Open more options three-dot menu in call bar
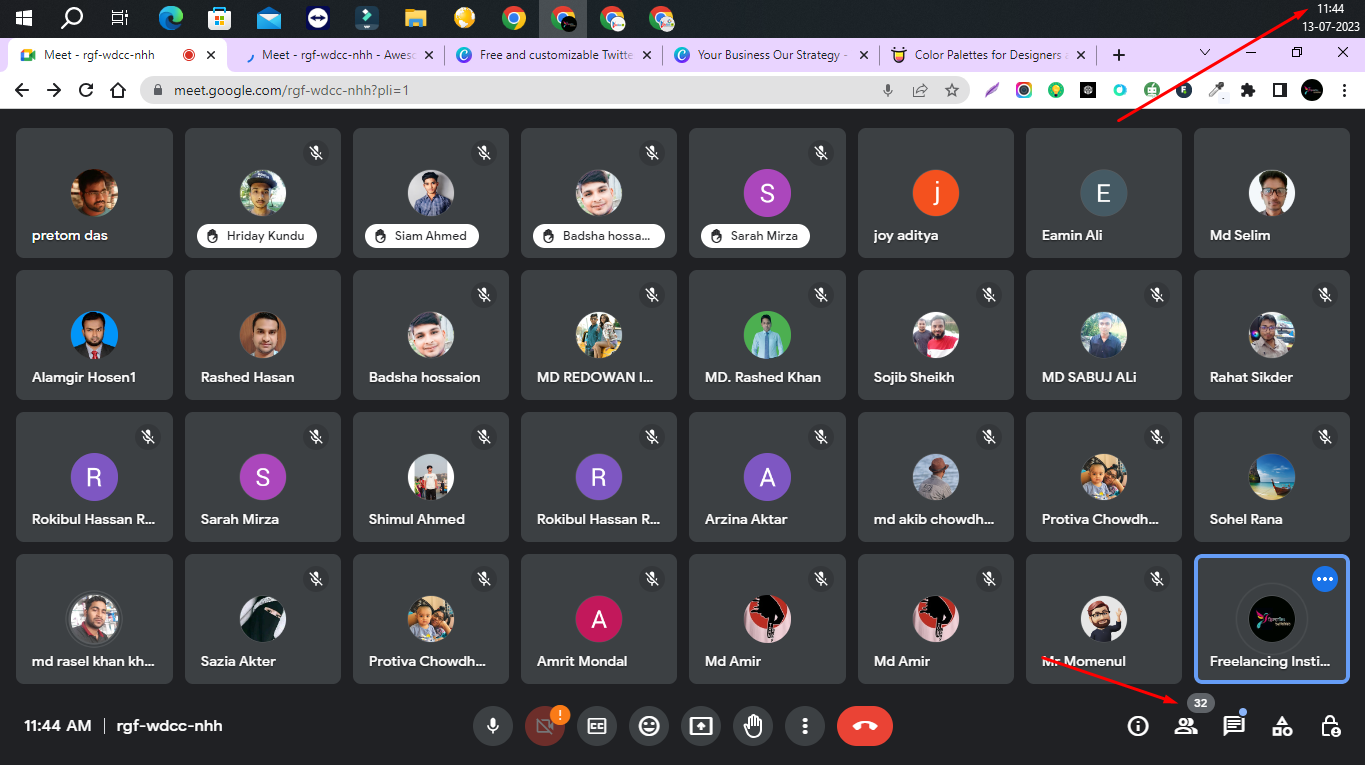 [804, 726]
